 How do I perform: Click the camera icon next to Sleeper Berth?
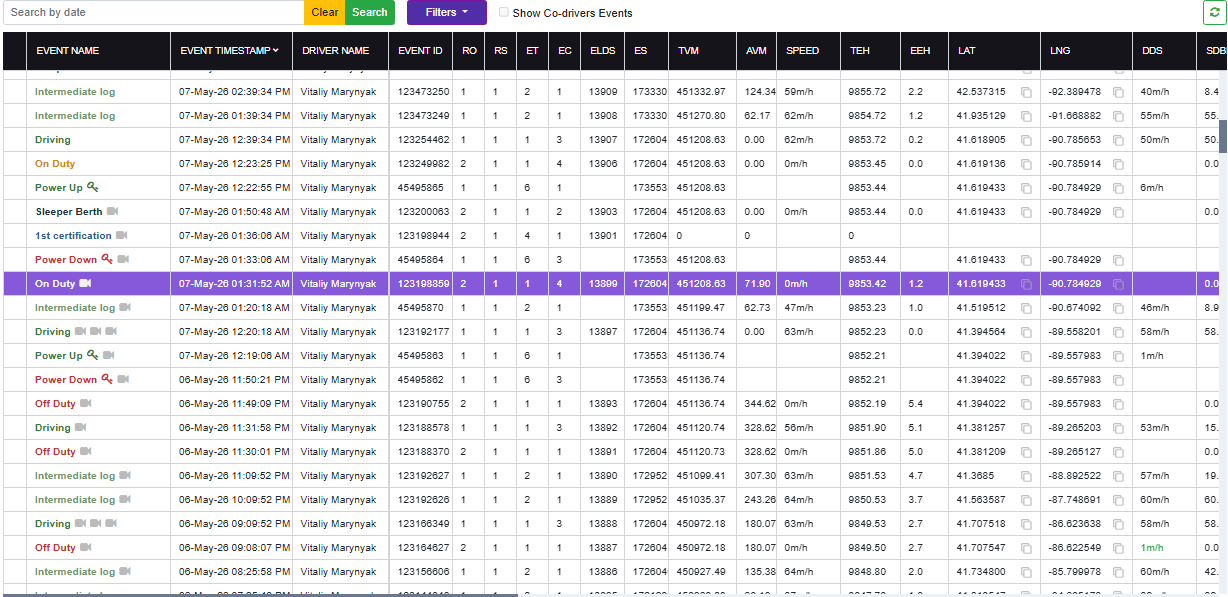pyautogui.click(x=113, y=211)
